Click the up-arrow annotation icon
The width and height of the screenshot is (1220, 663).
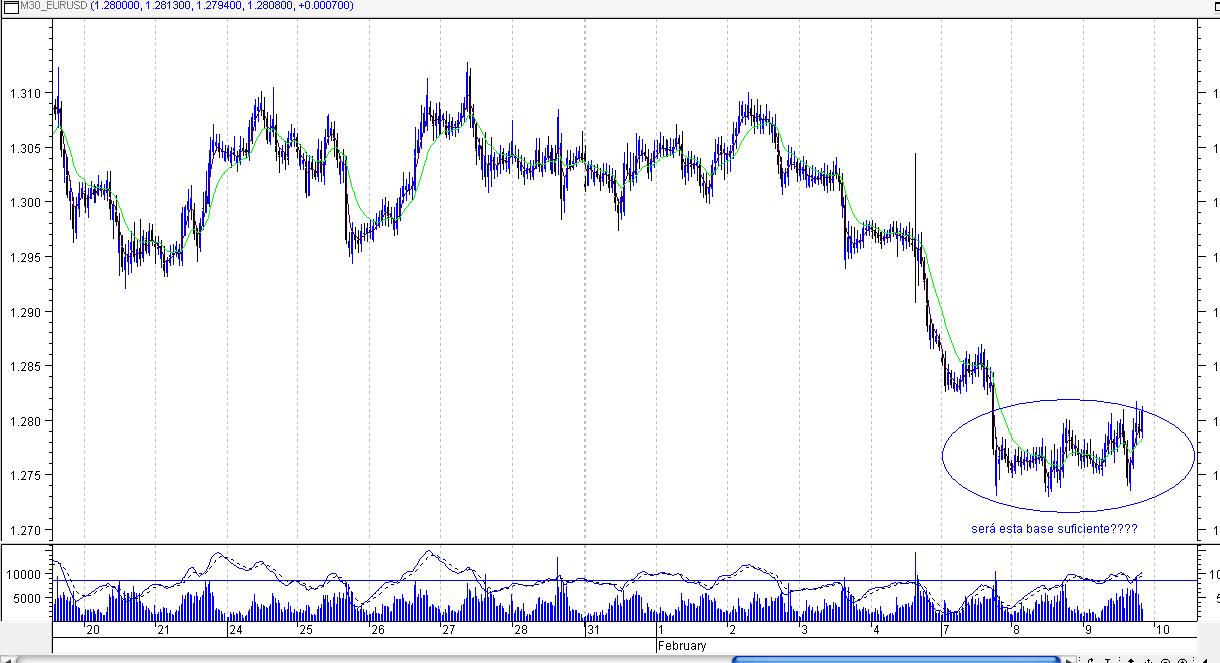tap(1131, 660)
